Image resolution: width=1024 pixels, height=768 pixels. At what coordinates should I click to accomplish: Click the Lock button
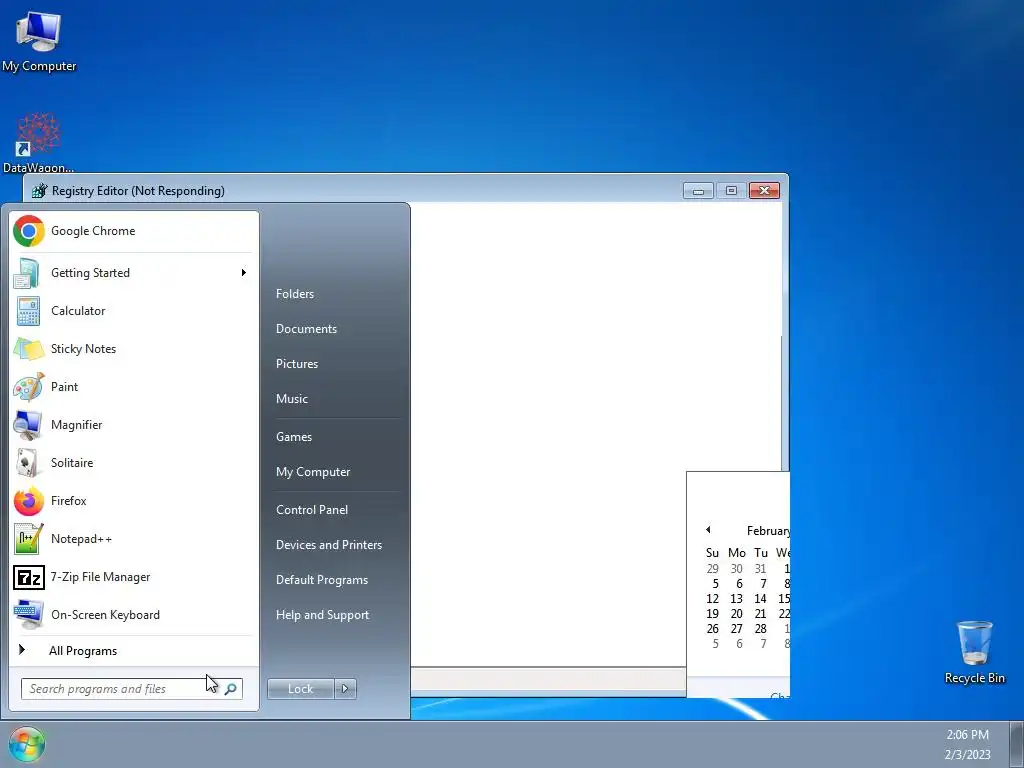(x=300, y=688)
